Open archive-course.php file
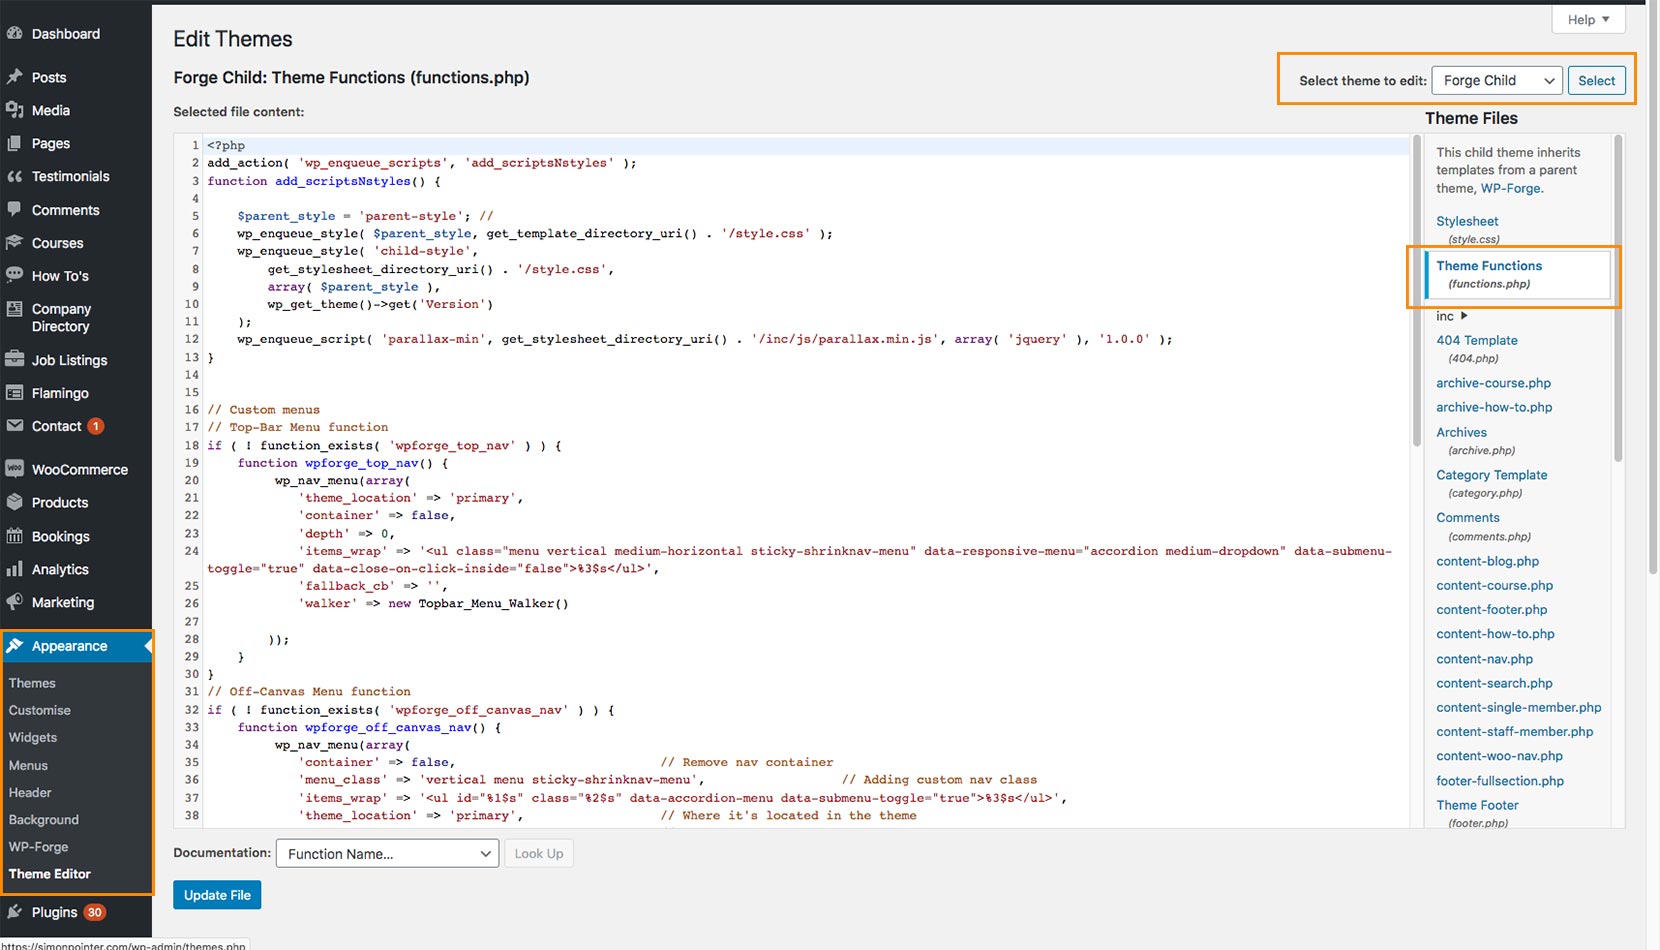 click(1493, 383)
